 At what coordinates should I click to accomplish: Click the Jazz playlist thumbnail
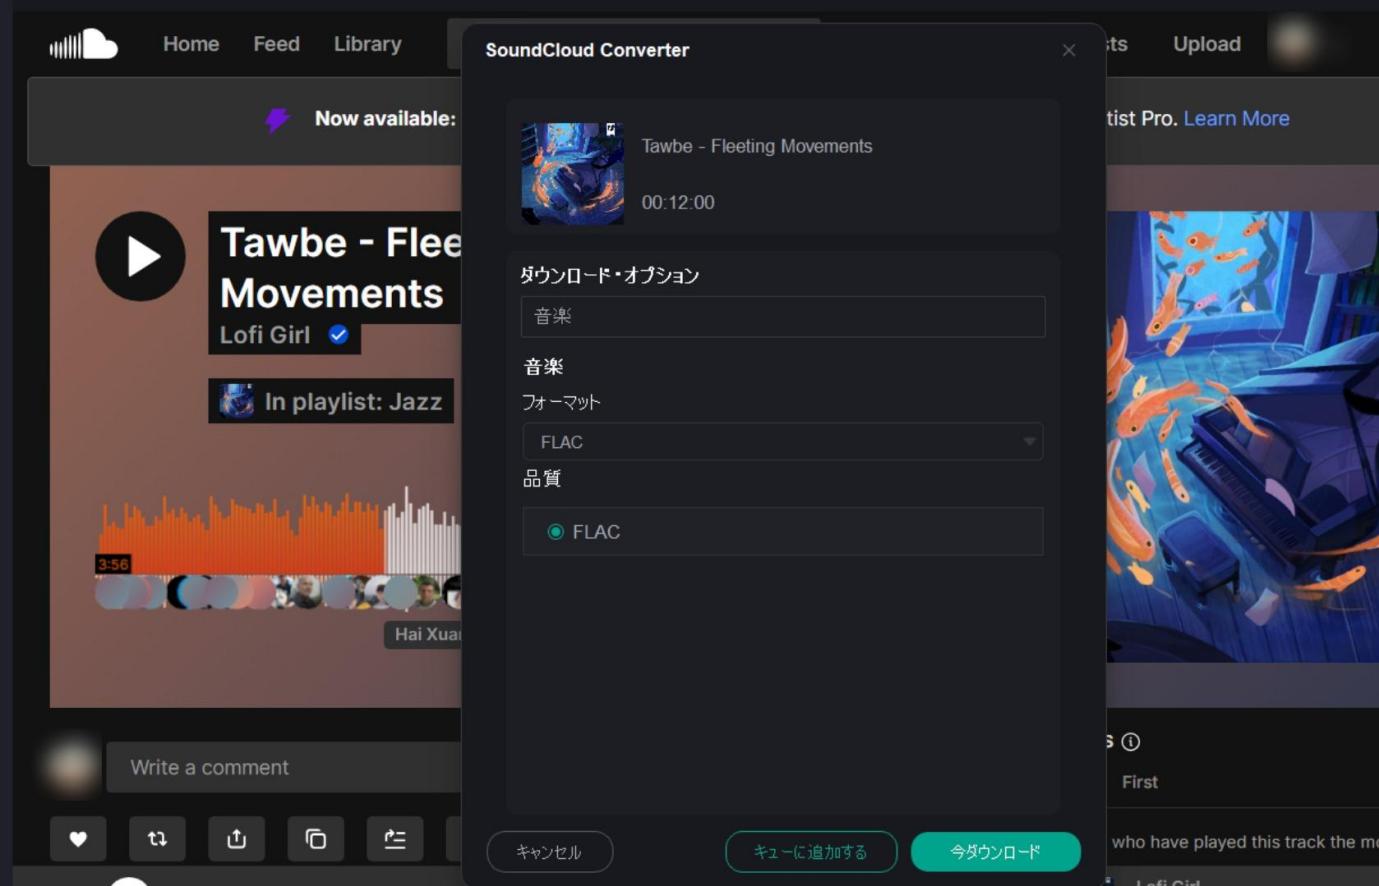pos(236,401)
